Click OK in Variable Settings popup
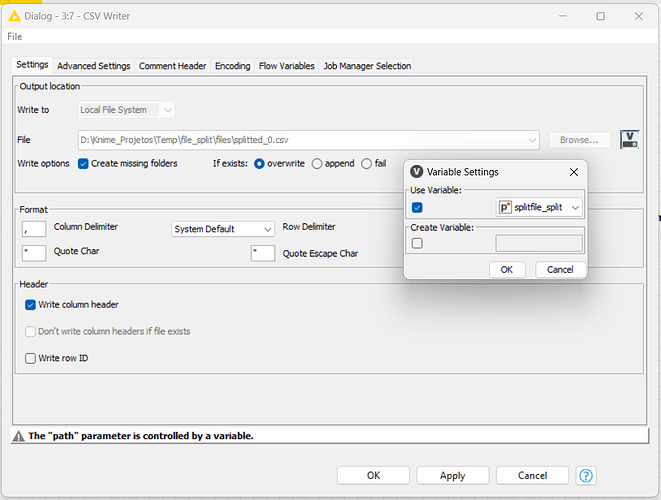 507,270
